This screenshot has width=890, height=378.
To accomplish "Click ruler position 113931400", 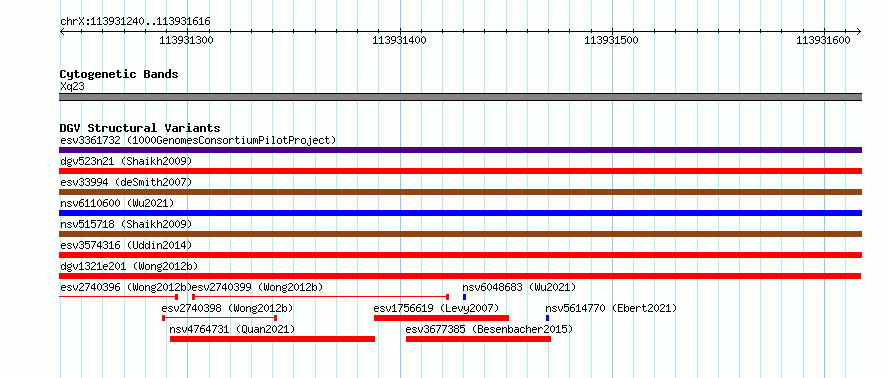I will coord(399,40).
